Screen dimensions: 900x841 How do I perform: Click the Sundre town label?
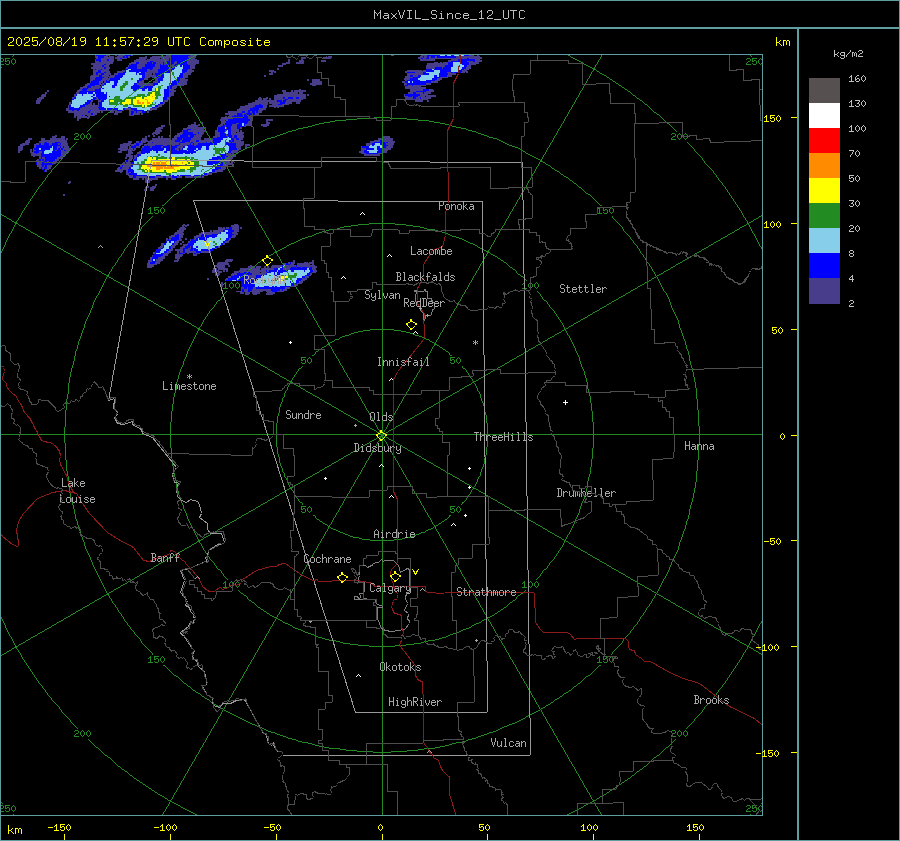tap(303, 415)
